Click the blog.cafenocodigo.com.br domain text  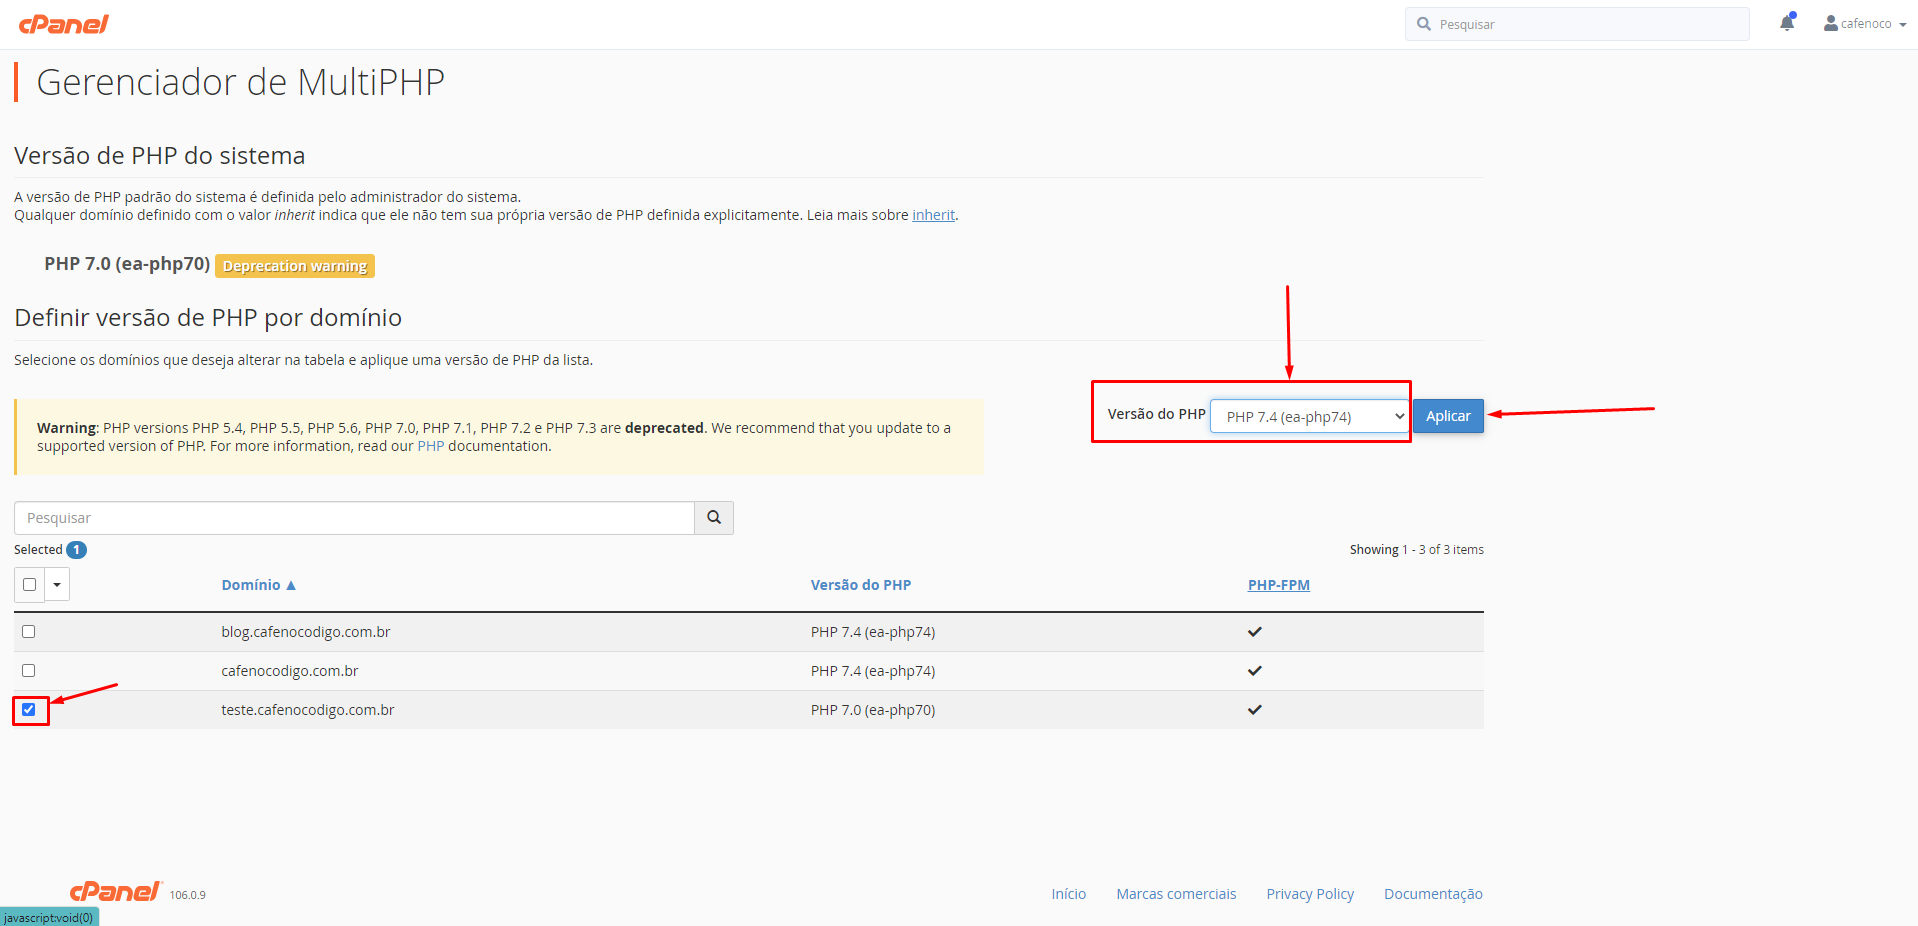pos(306,632)
